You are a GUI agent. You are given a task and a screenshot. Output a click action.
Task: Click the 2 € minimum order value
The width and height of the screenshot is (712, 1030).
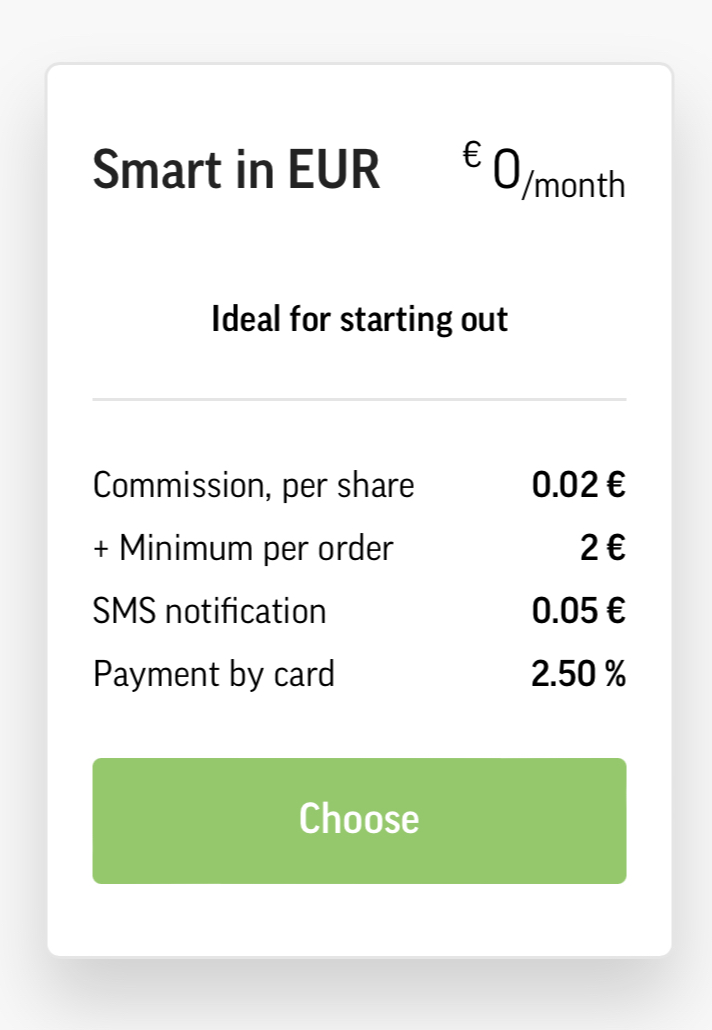[603, 548]
